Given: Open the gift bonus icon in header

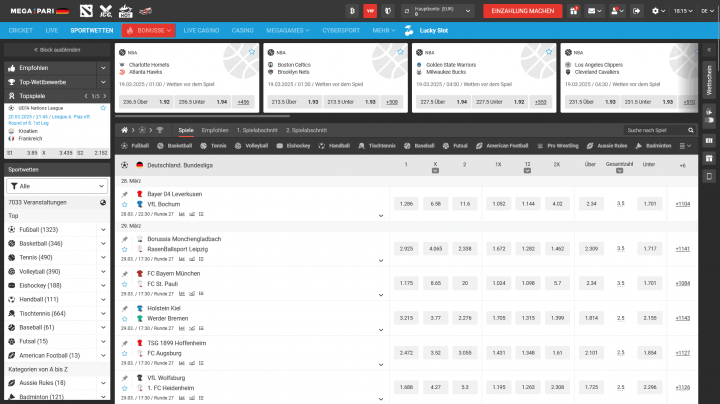Looking at the screenshot, I should (574, 11).
